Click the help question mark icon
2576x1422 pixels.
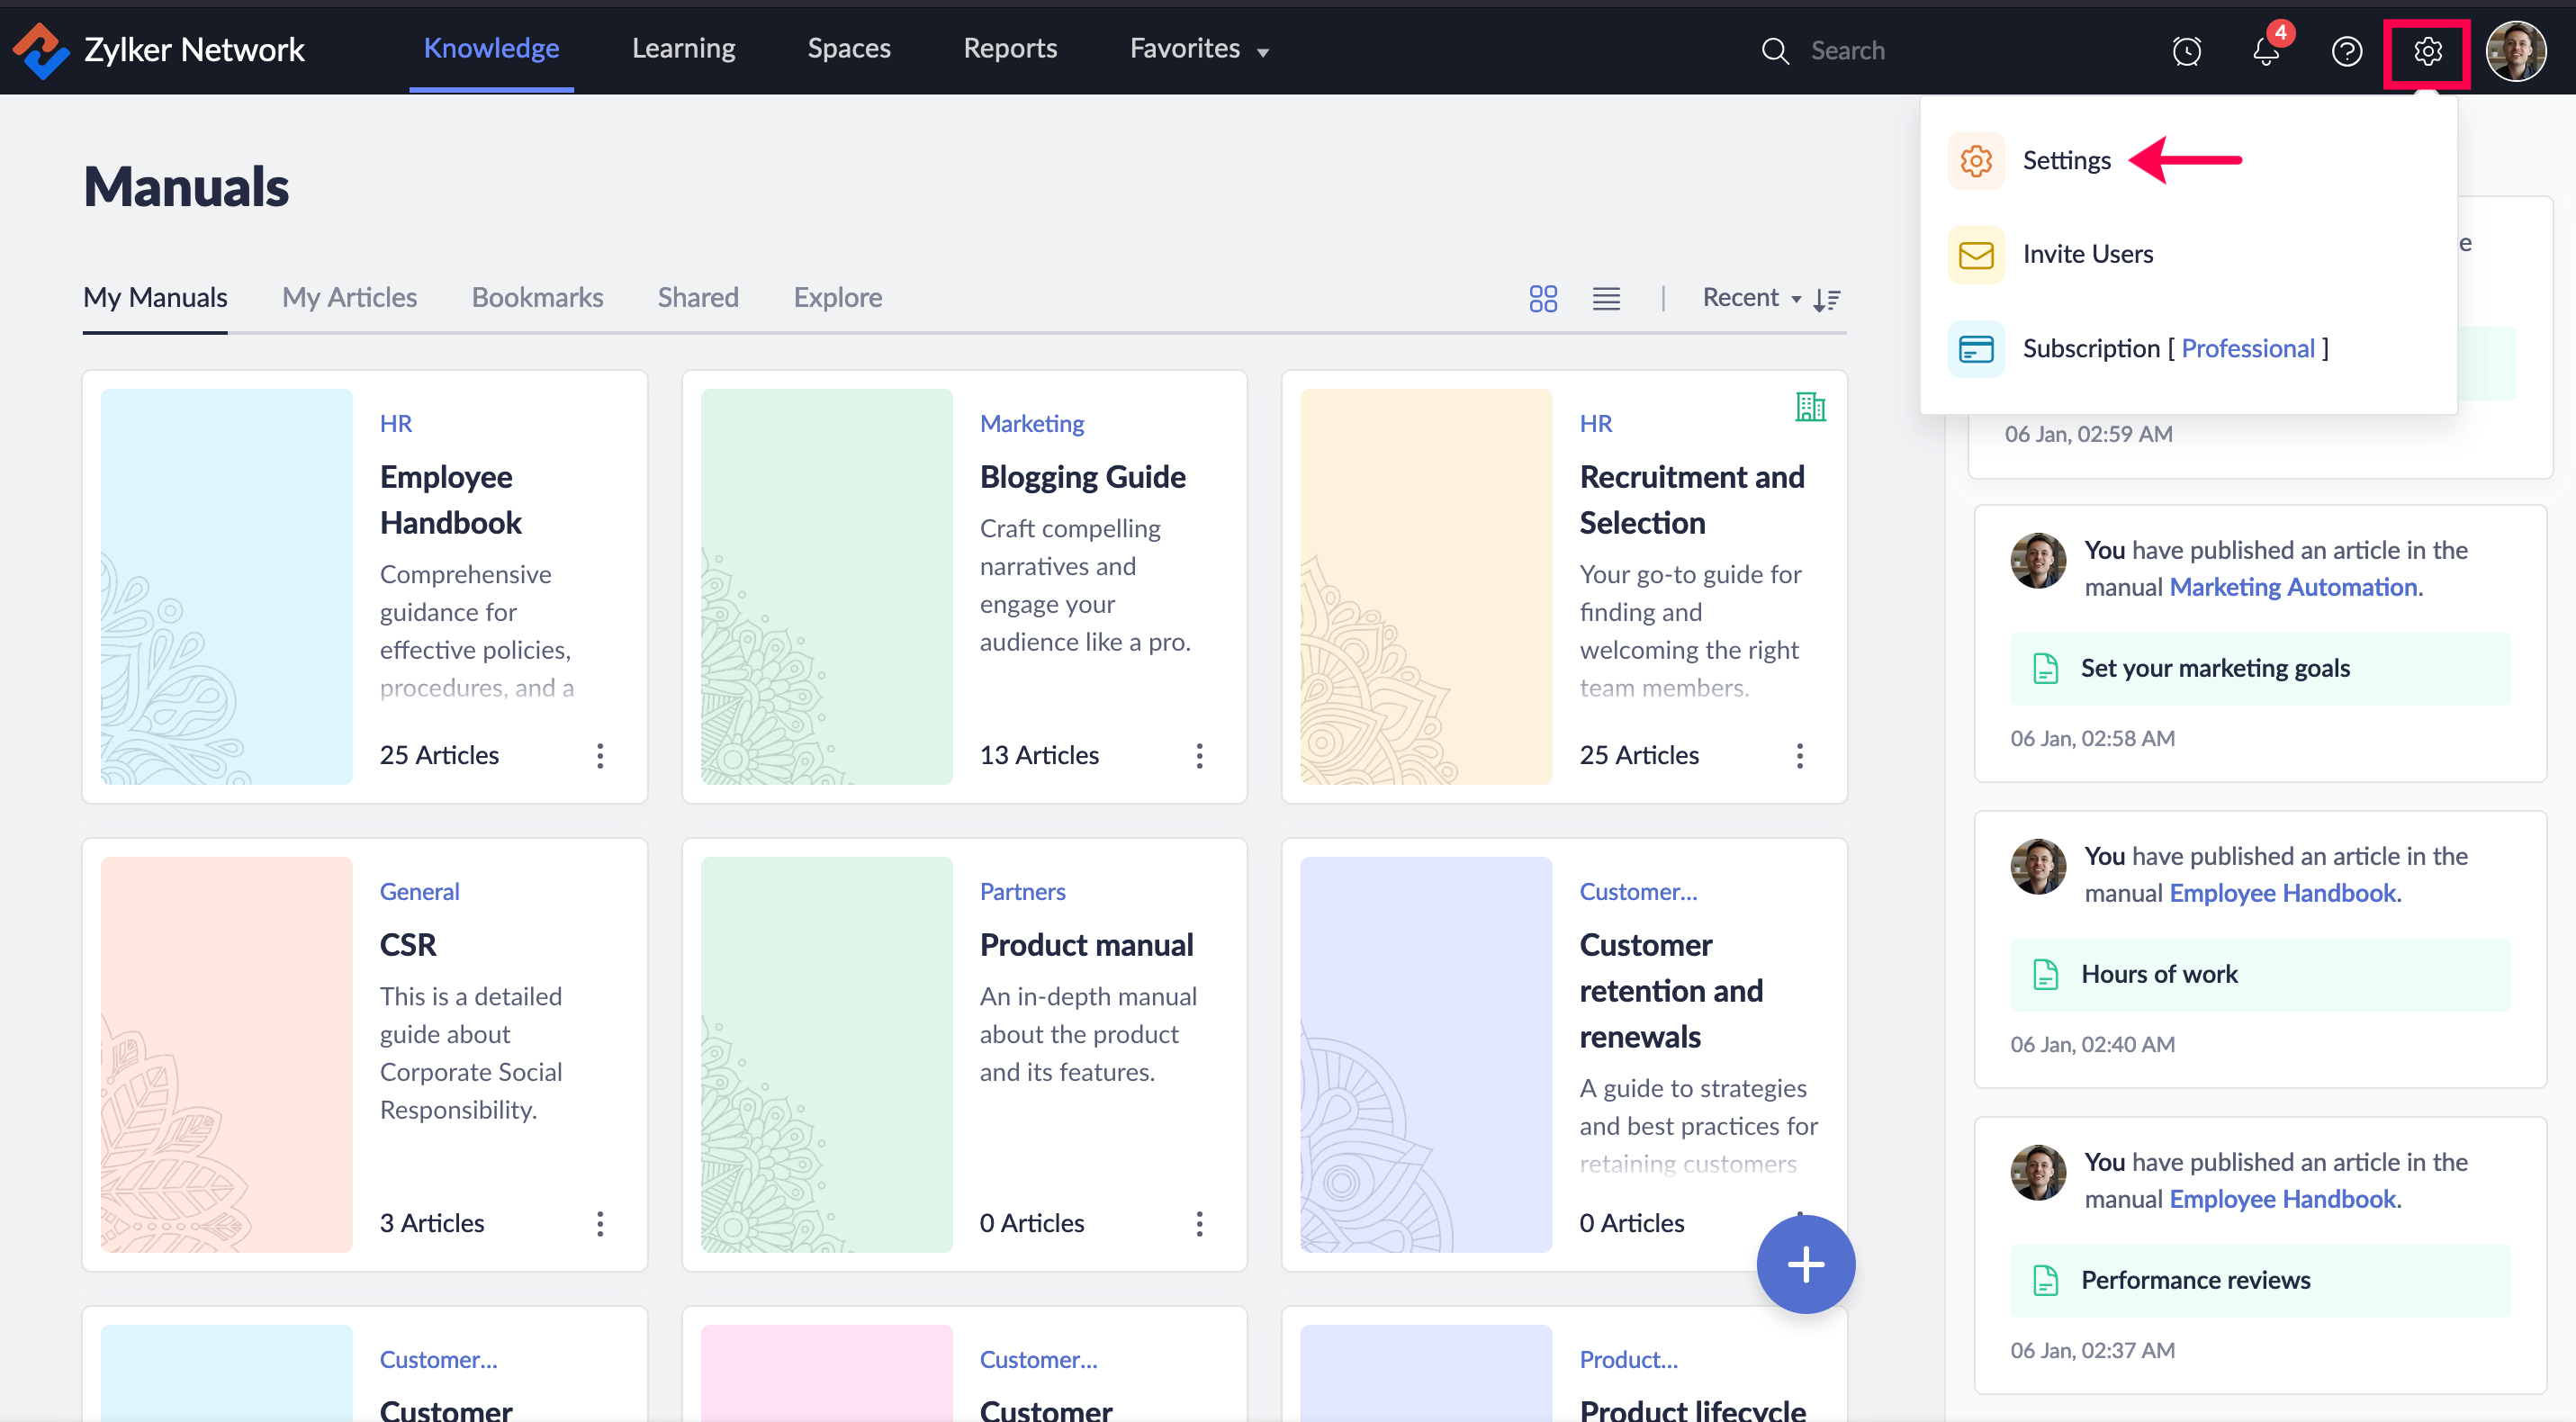click(2346, 50)
